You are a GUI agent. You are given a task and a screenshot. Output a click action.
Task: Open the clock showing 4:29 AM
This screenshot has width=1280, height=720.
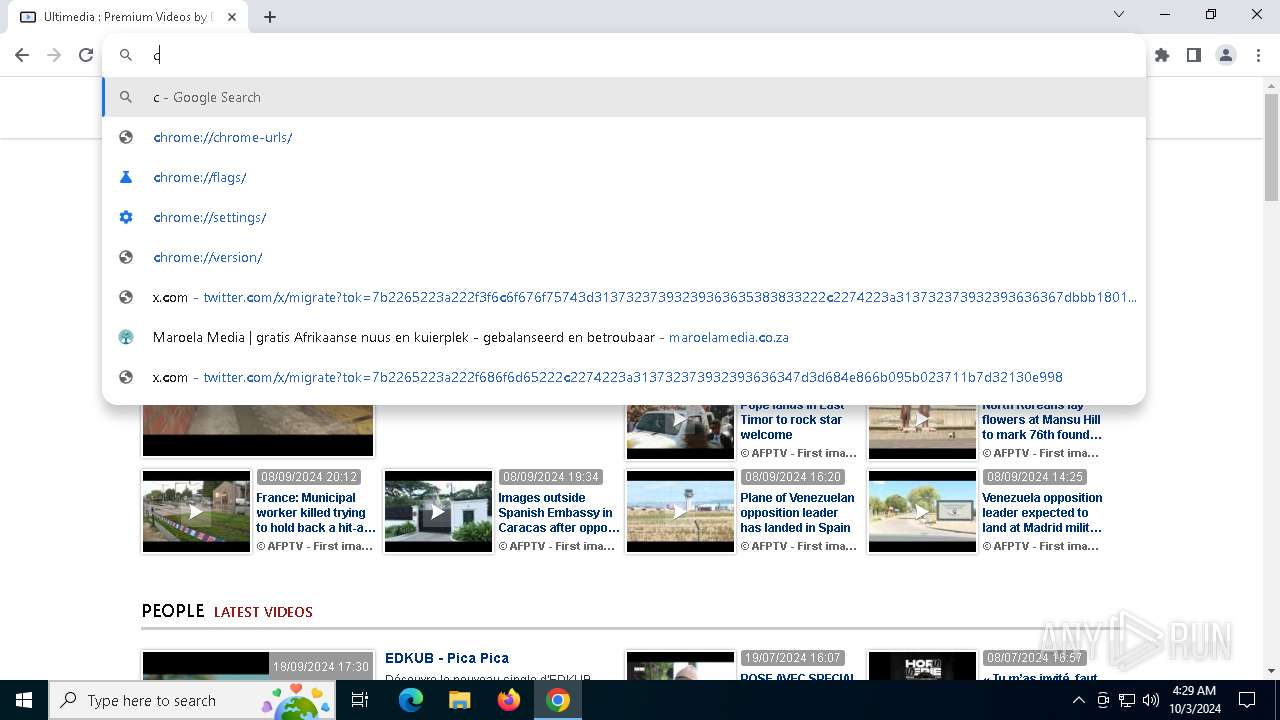point(1194,700)
